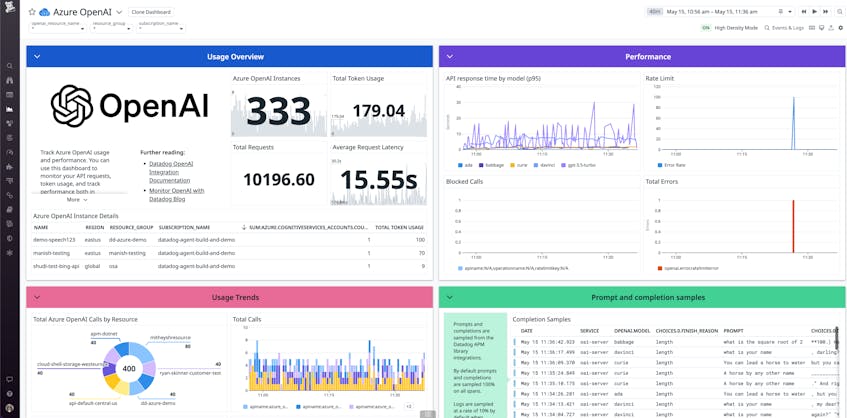Star the Azure OpenAI dashboard as favorite
847x418 pixels.
pos(32,12)
